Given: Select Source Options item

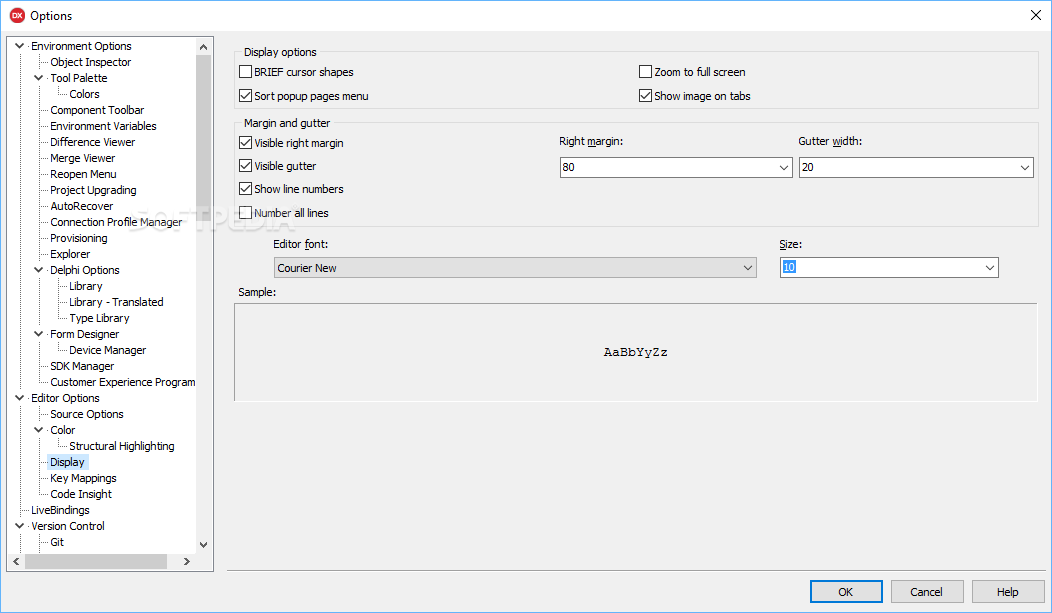Looking at the screenshot, I should [x=87, y=414].
